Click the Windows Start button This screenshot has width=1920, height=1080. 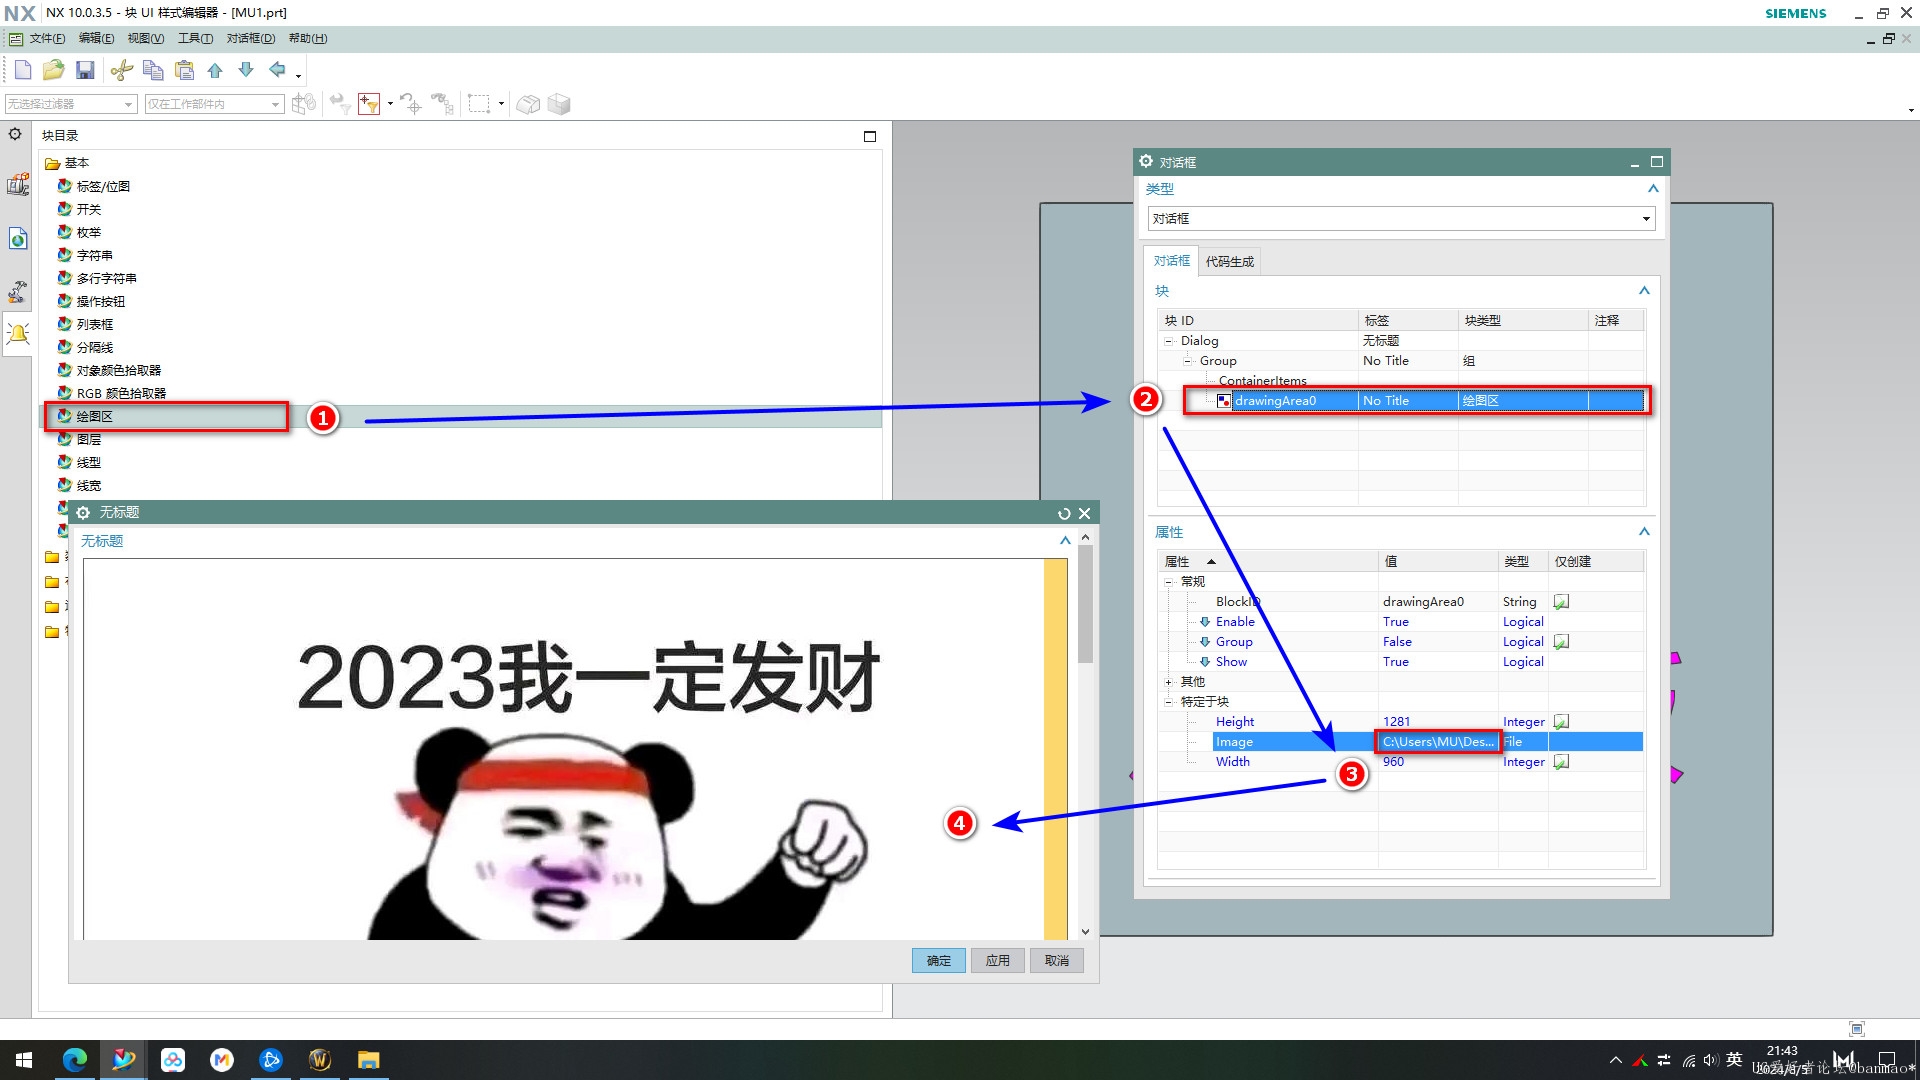pos(24,1060)
